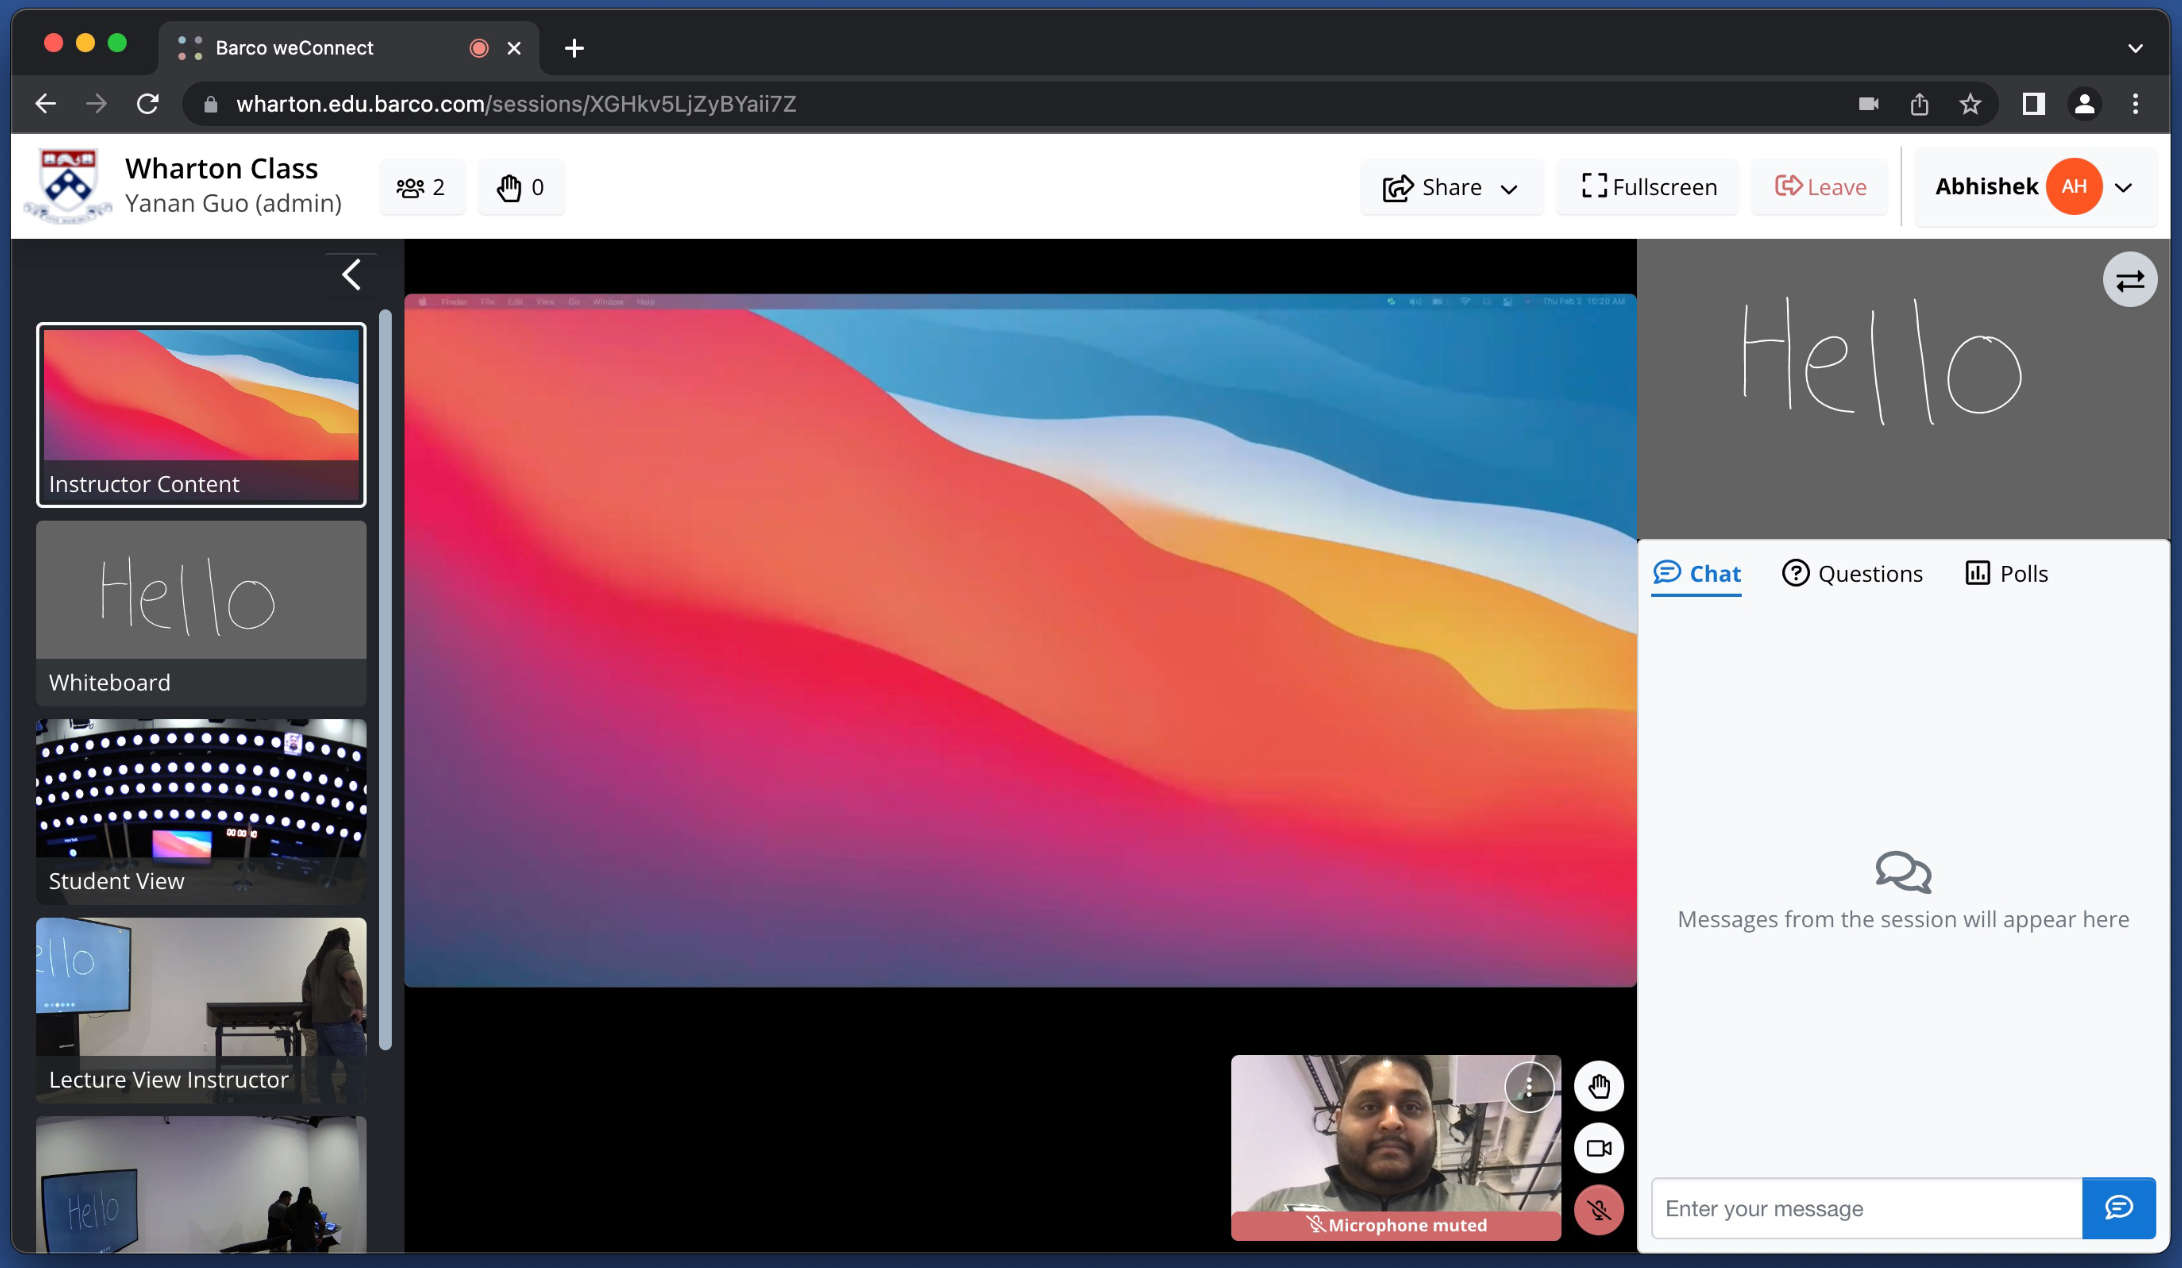Switch to the Questions tab
This screenshot has width=2182, height=1268.
(x=1852, y=573)
